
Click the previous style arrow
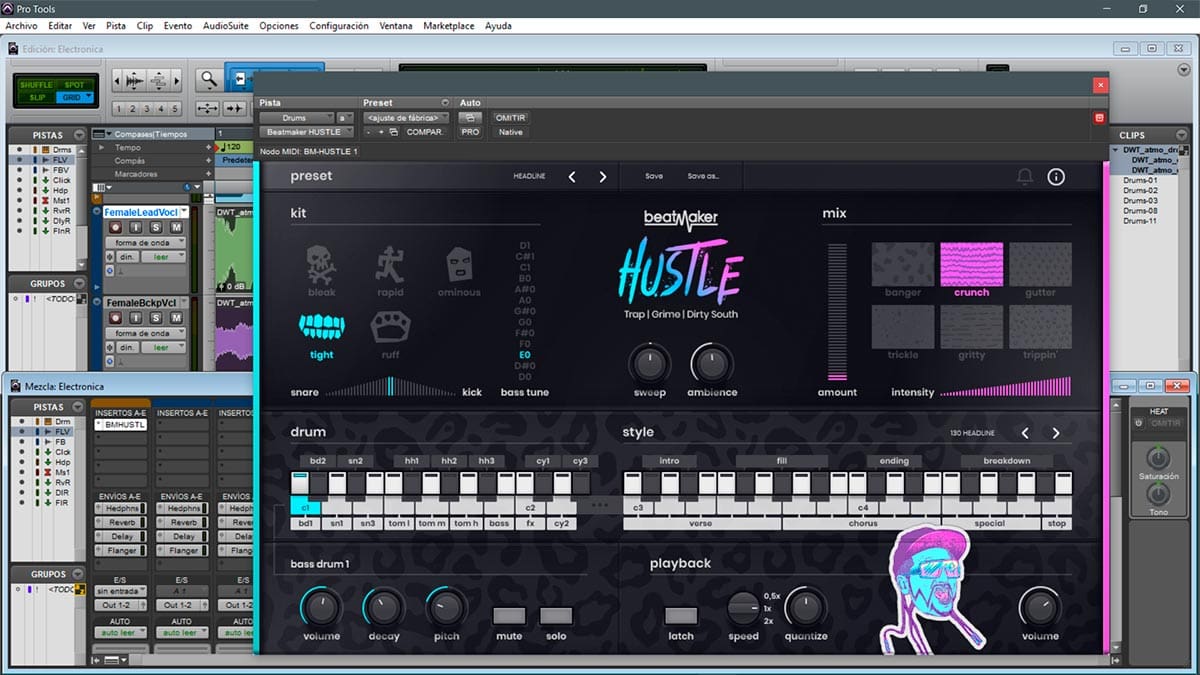tap(1025, 433)
